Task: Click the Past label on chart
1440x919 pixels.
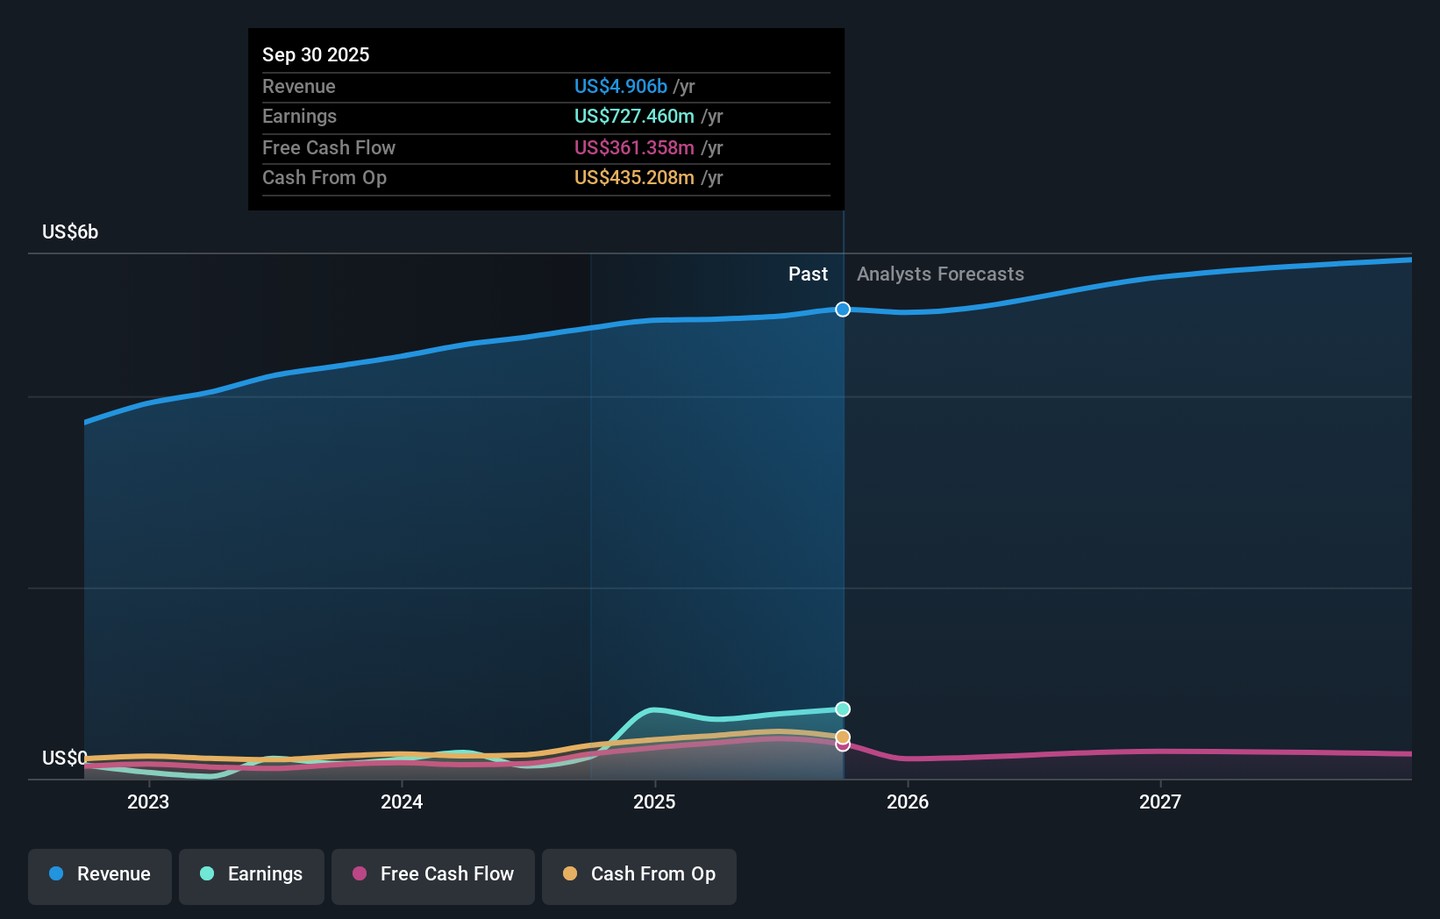Action: pos(807,274)
